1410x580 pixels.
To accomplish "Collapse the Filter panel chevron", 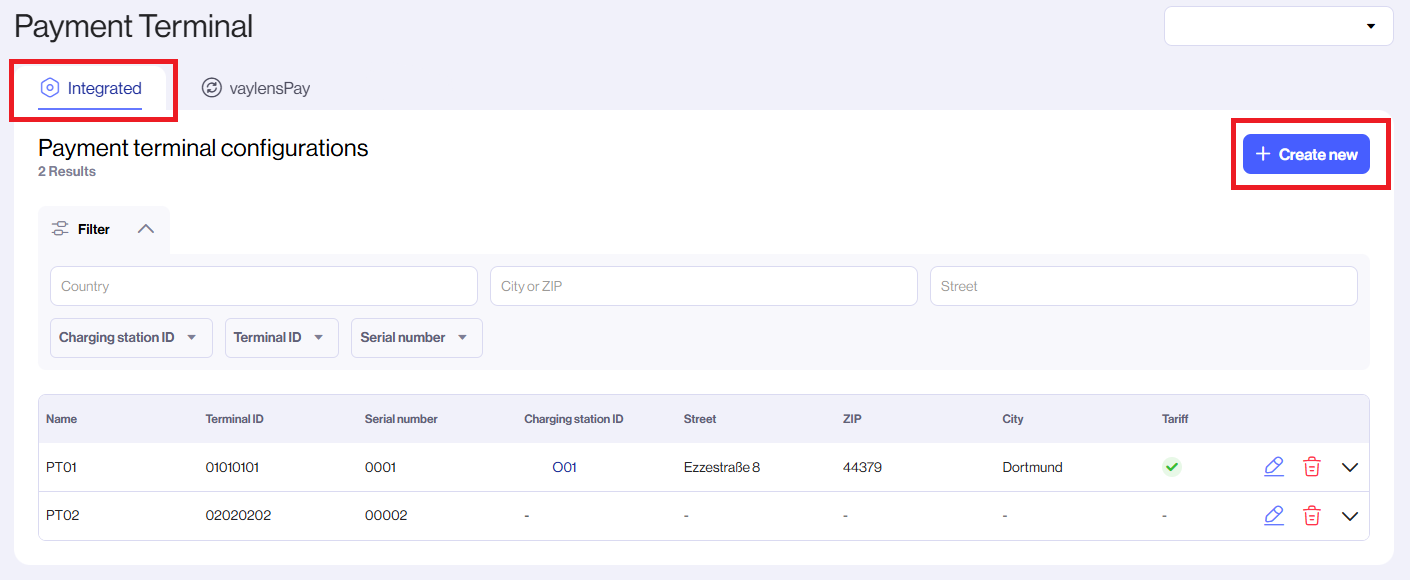I will coord(146,229).
